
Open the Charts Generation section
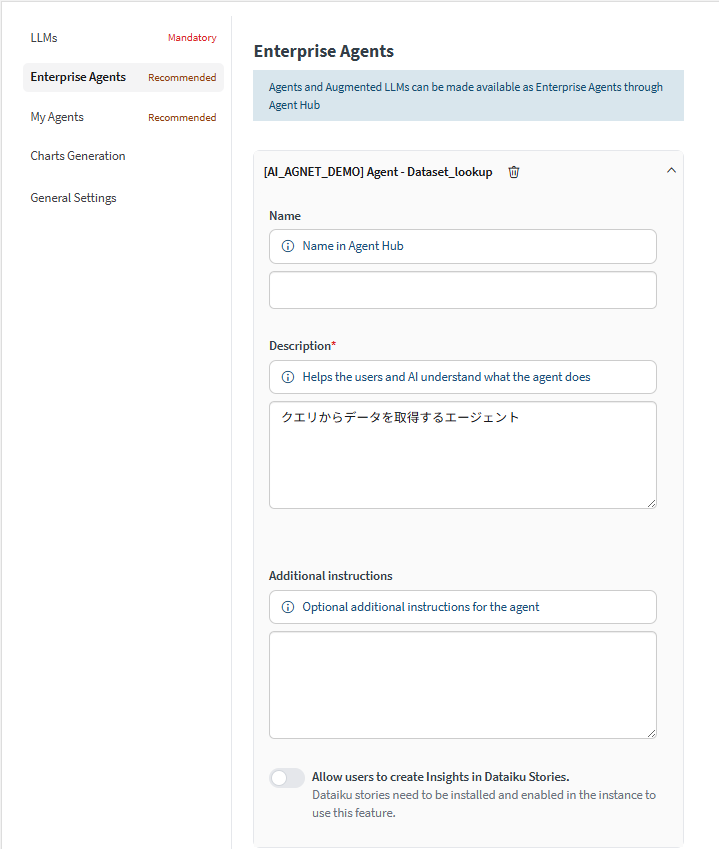[78, 156]
